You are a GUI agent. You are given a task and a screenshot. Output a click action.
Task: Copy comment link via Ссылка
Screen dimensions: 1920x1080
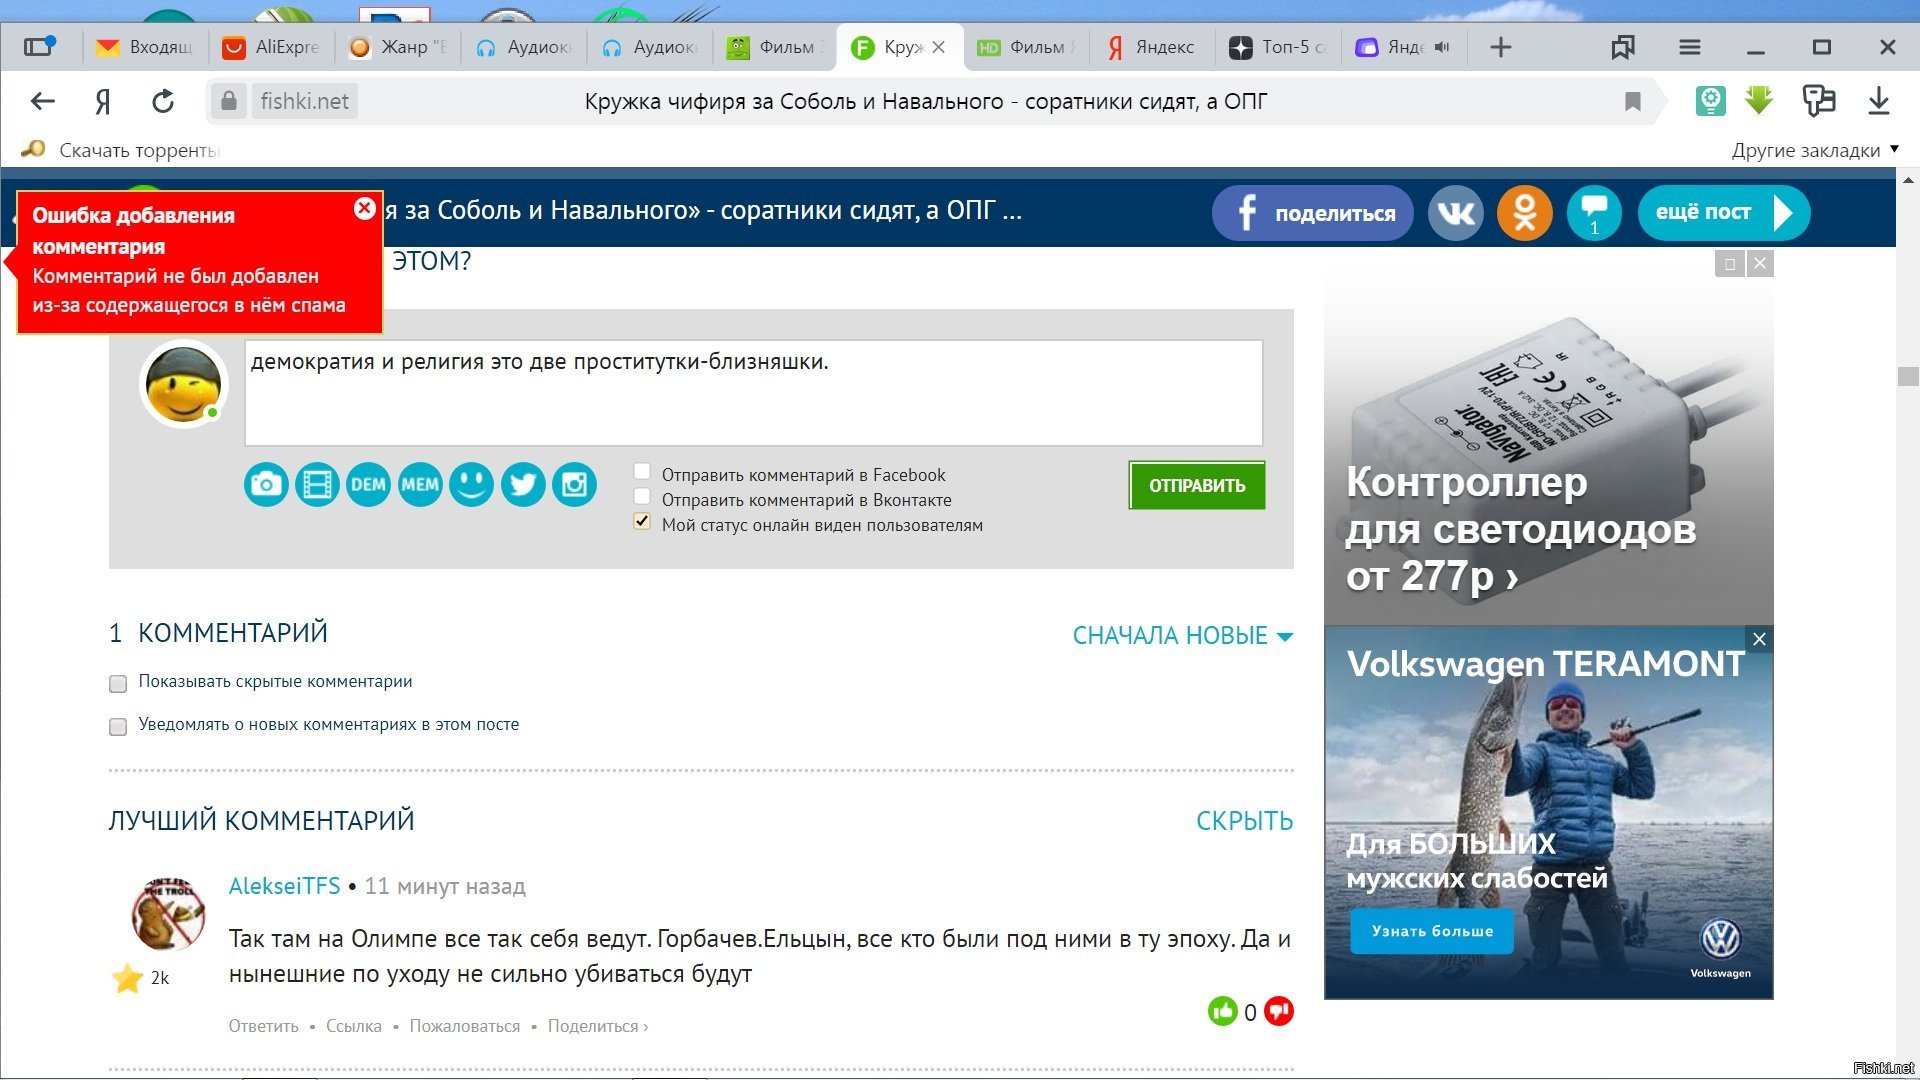[354, 1026]
